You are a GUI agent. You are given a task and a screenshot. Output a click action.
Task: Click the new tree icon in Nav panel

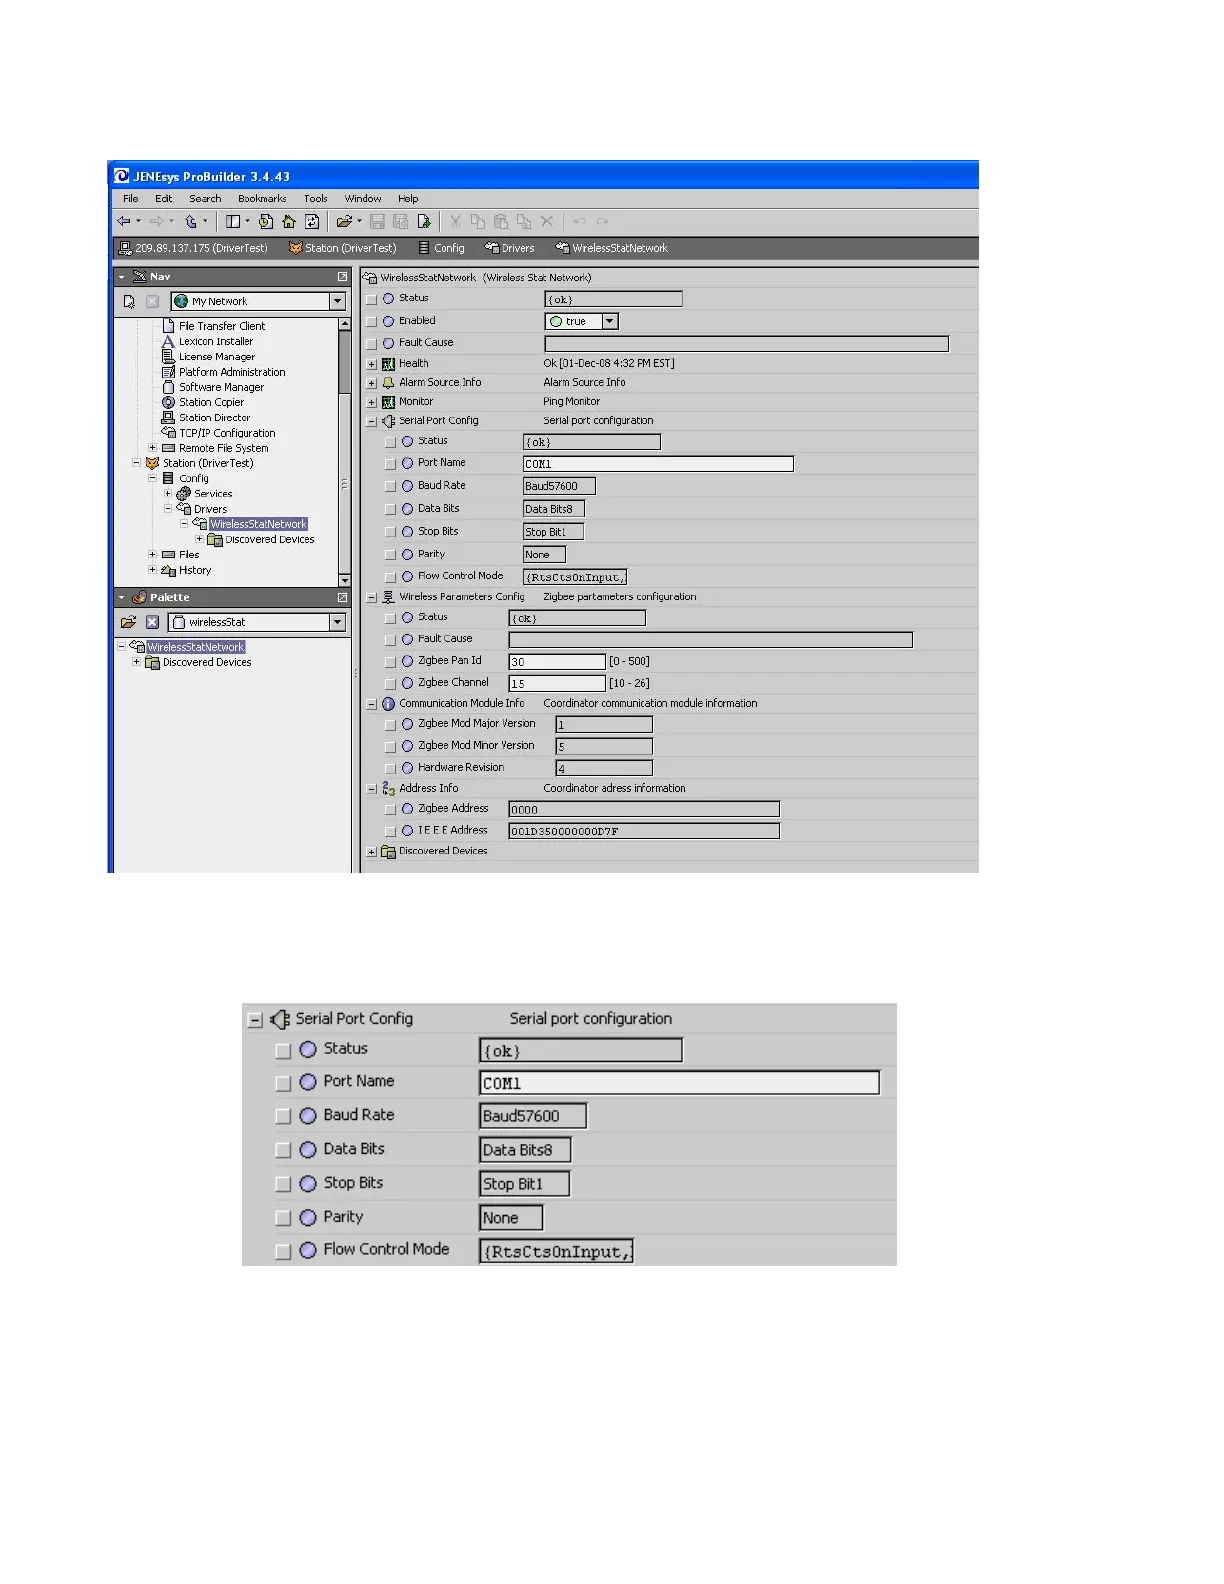(129, 301)
